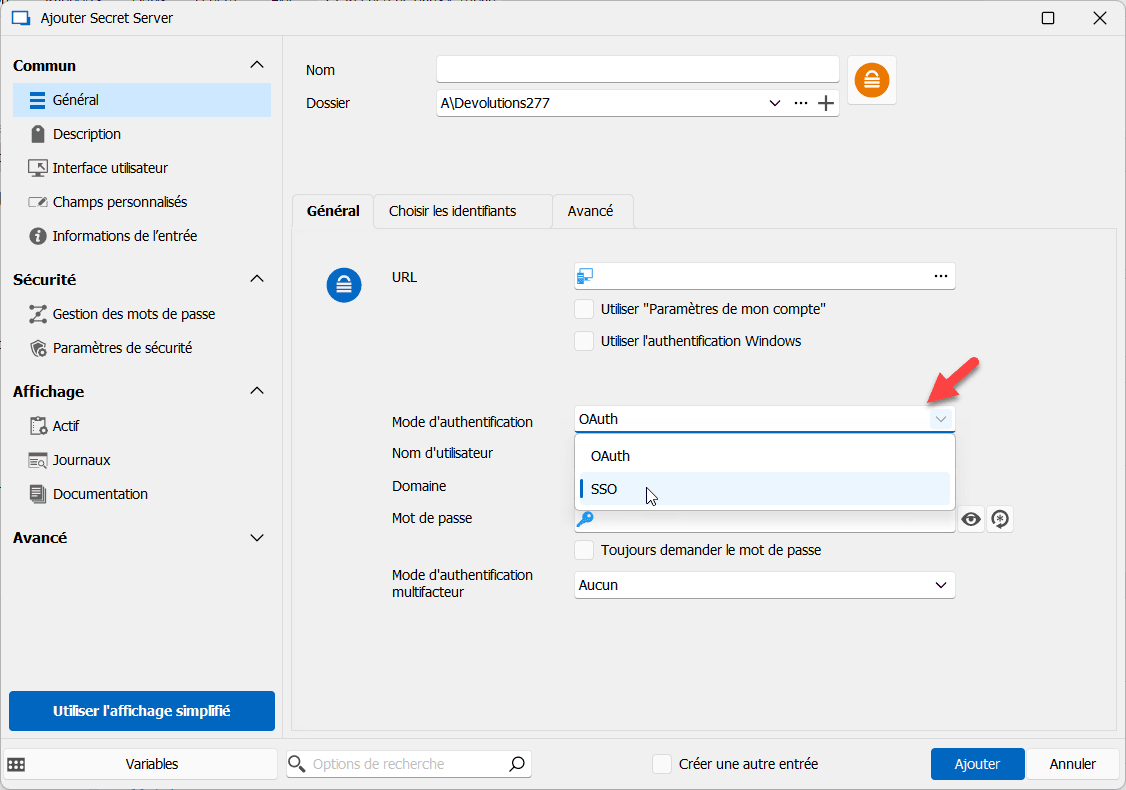Select SSO from the authentication list
Viewport: 1126px width, 790px height.
(604, 489)
